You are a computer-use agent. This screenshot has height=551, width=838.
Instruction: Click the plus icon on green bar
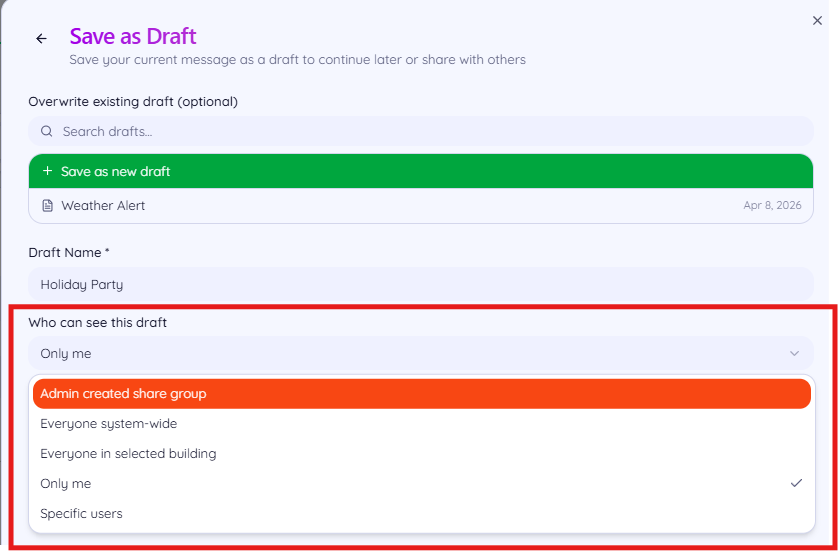click(x=48, y=171)
